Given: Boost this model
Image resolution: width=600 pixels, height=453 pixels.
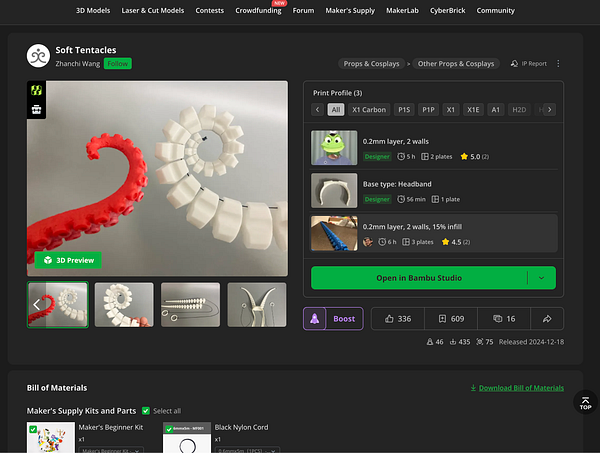Looking at the screenshot, I should click(x=344, y=319).
